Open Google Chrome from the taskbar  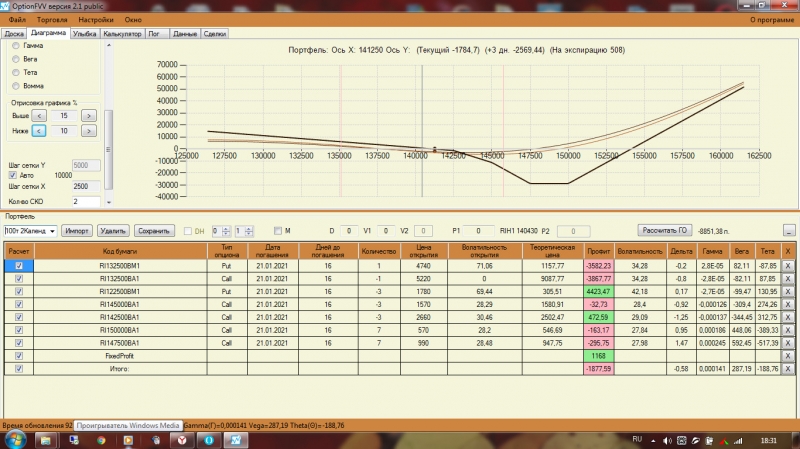coord(101,440)
